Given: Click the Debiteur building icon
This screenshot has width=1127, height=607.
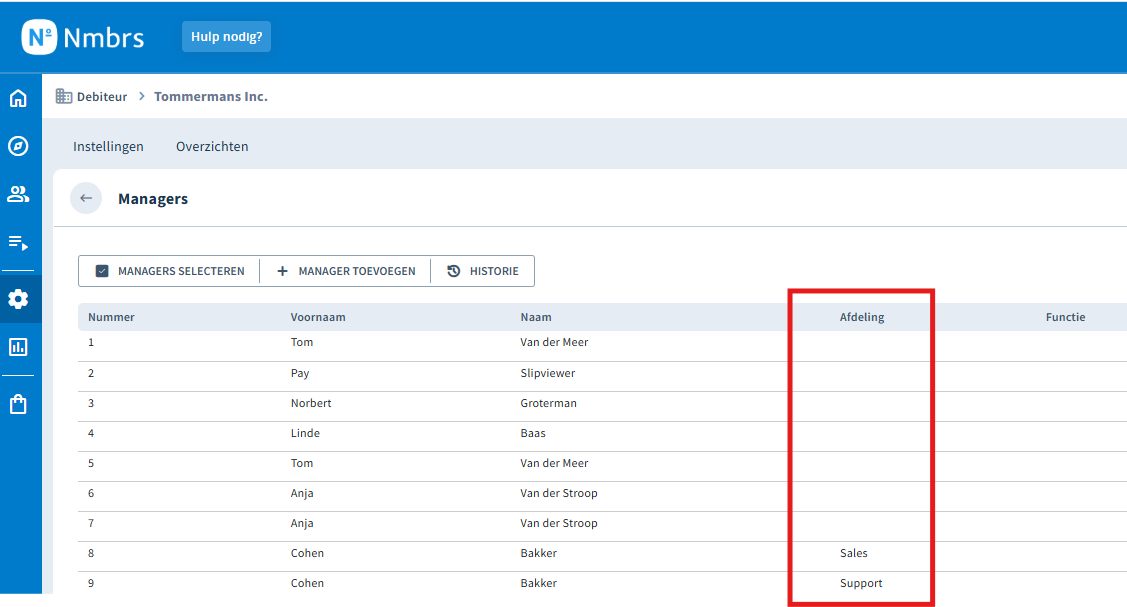Looking at the screenshot, I should click(64, 96).
